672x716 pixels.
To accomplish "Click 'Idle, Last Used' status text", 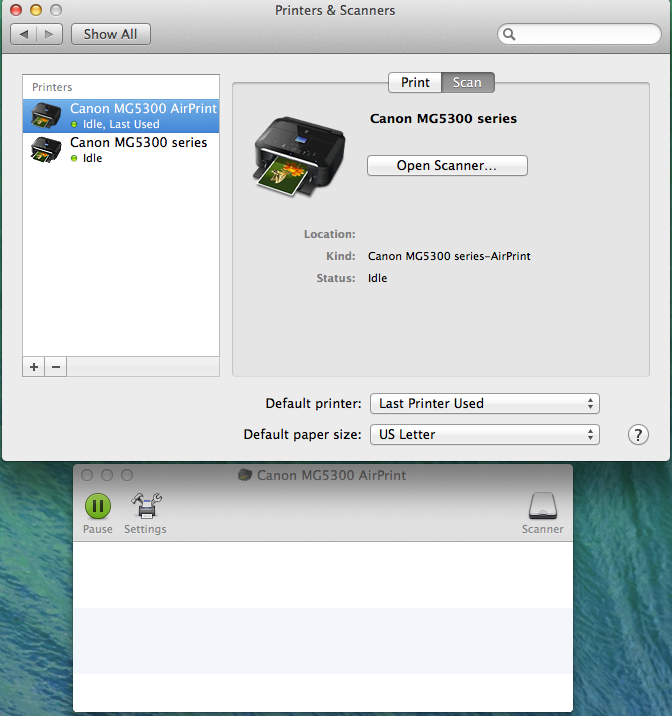I will (121, 124).
